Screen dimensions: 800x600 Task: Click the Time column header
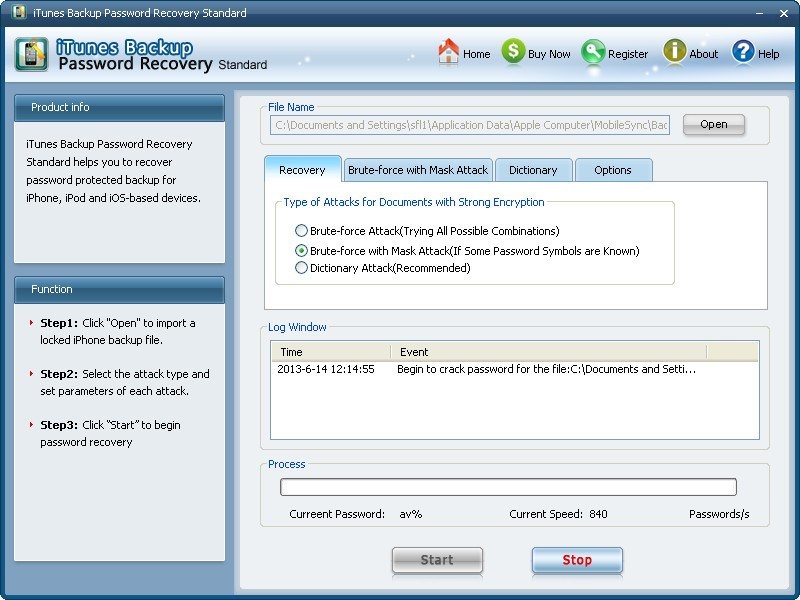point(331,352)
